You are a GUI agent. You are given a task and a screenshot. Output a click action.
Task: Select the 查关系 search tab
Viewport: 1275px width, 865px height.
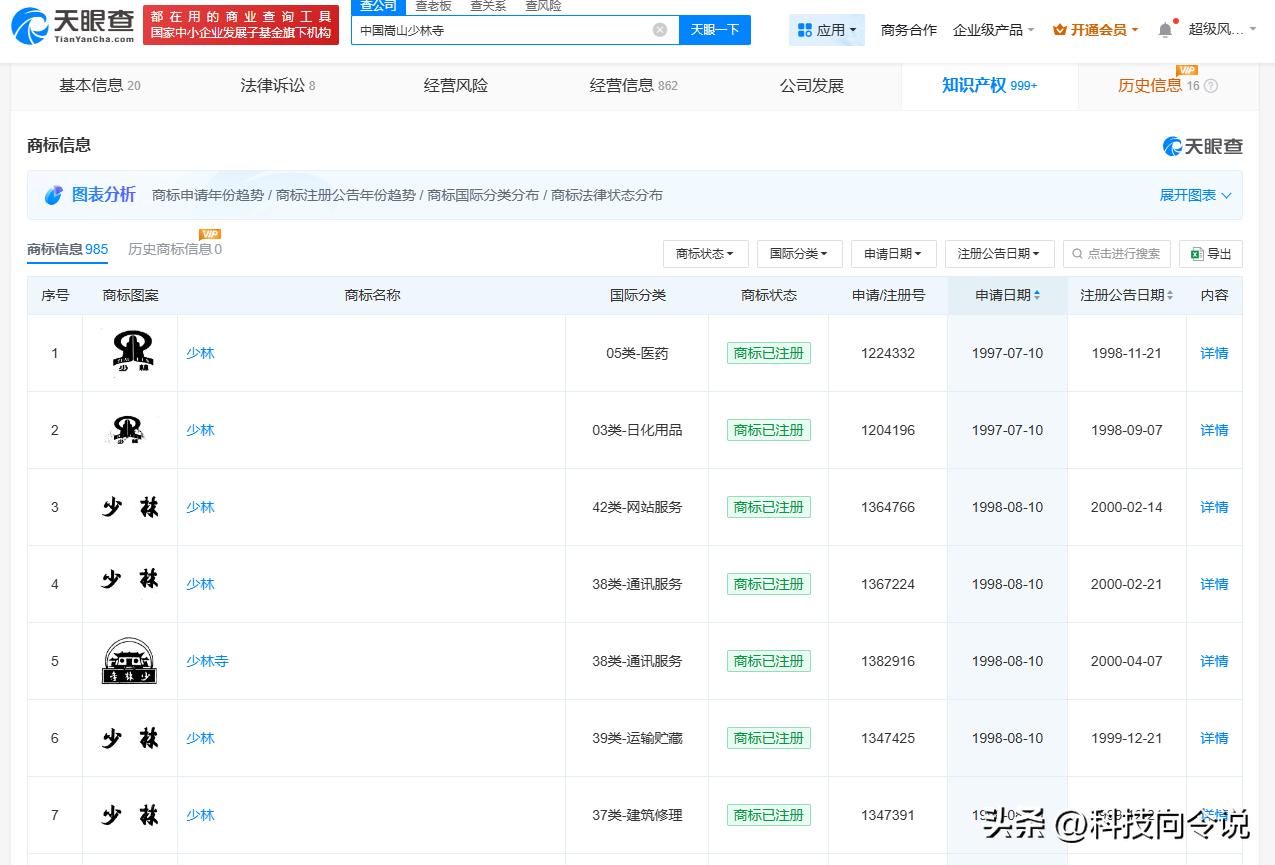pyautogui.click(x=488, y=6)
